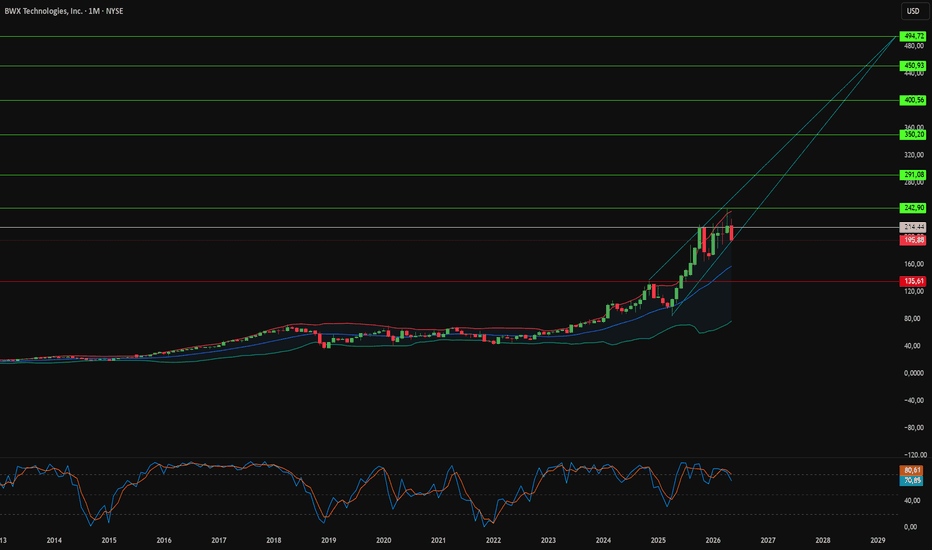Select the 450,93 green price label

(x=913, y=66)
